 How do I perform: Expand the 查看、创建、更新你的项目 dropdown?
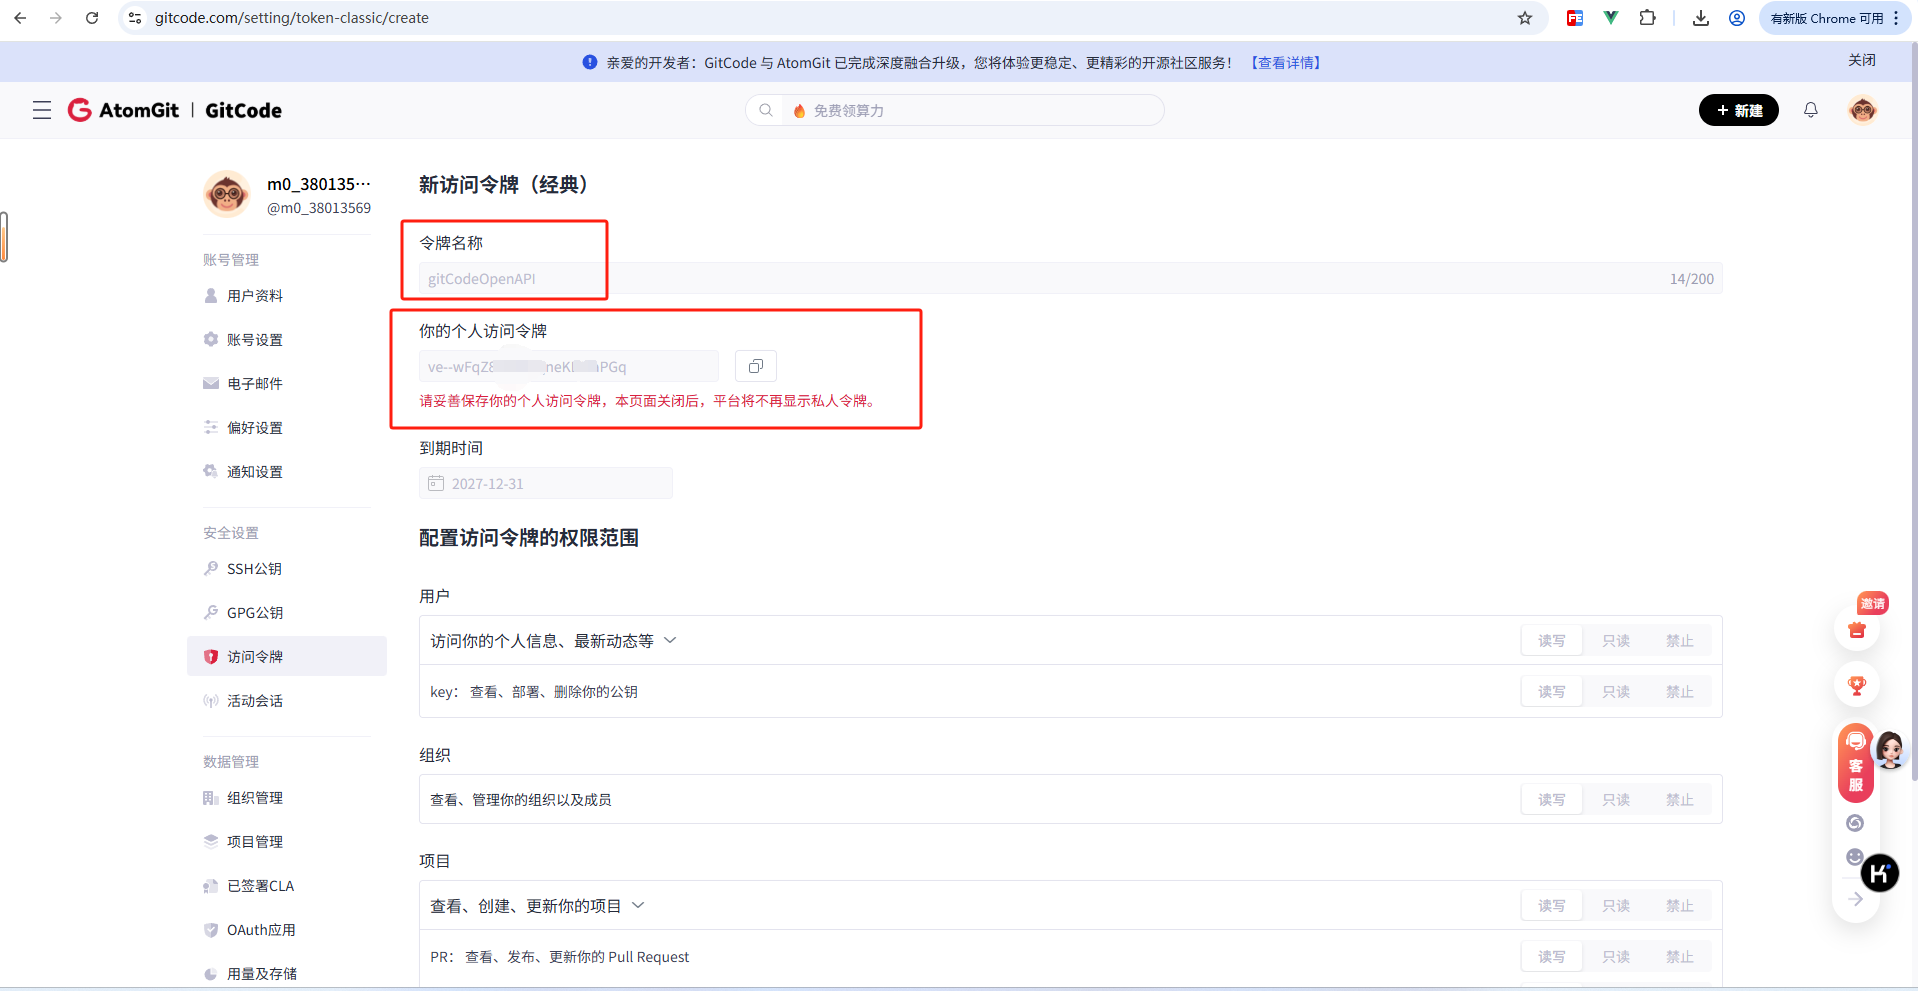[x=640, y=905]
